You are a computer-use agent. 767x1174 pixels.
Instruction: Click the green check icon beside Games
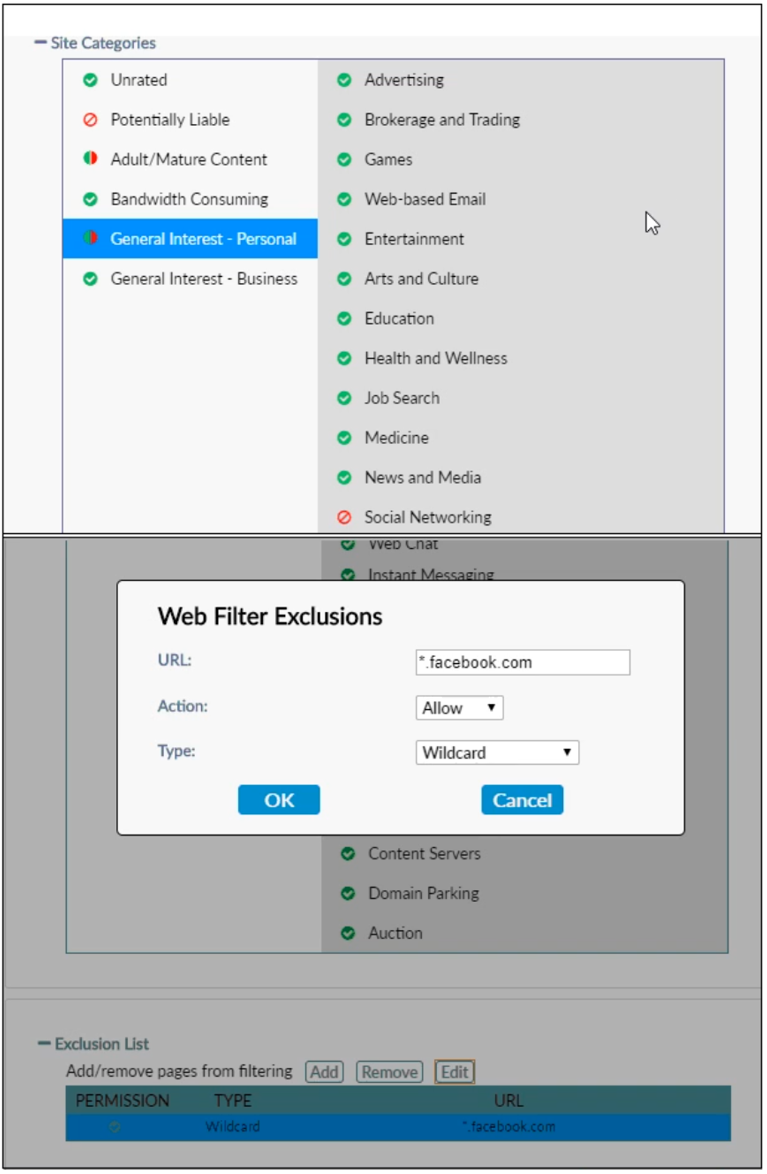pyautogui.click(x=344, y=160)
